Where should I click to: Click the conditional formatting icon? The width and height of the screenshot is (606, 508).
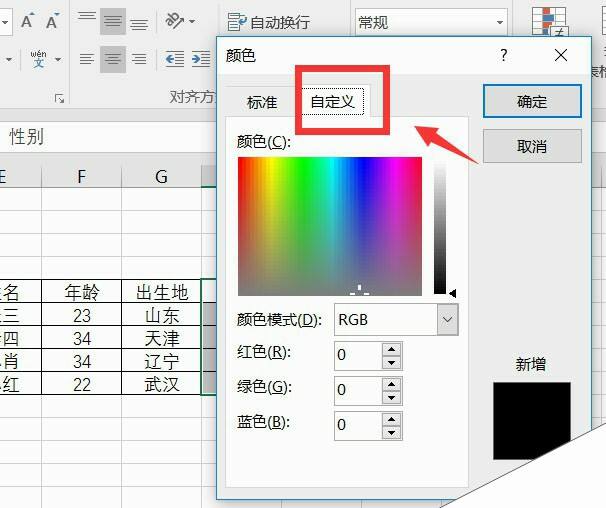549,21
